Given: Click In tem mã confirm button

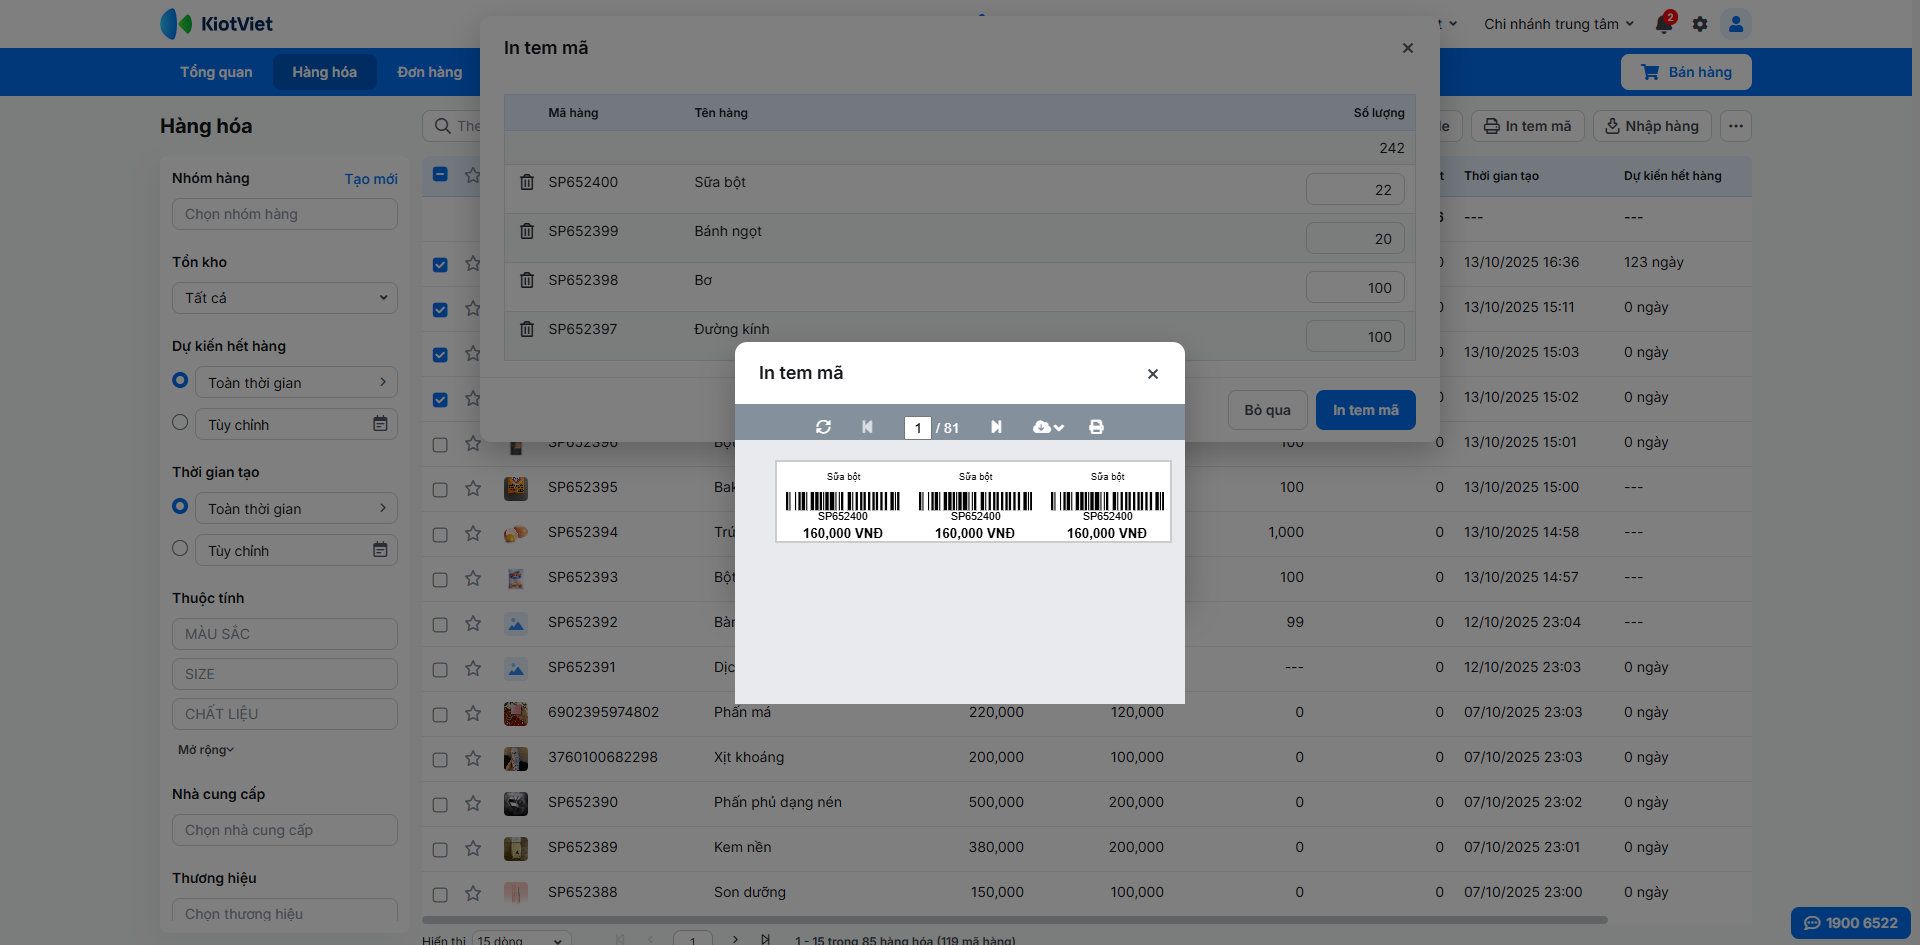Looking at the screenshot, I should click(1365, 410).
